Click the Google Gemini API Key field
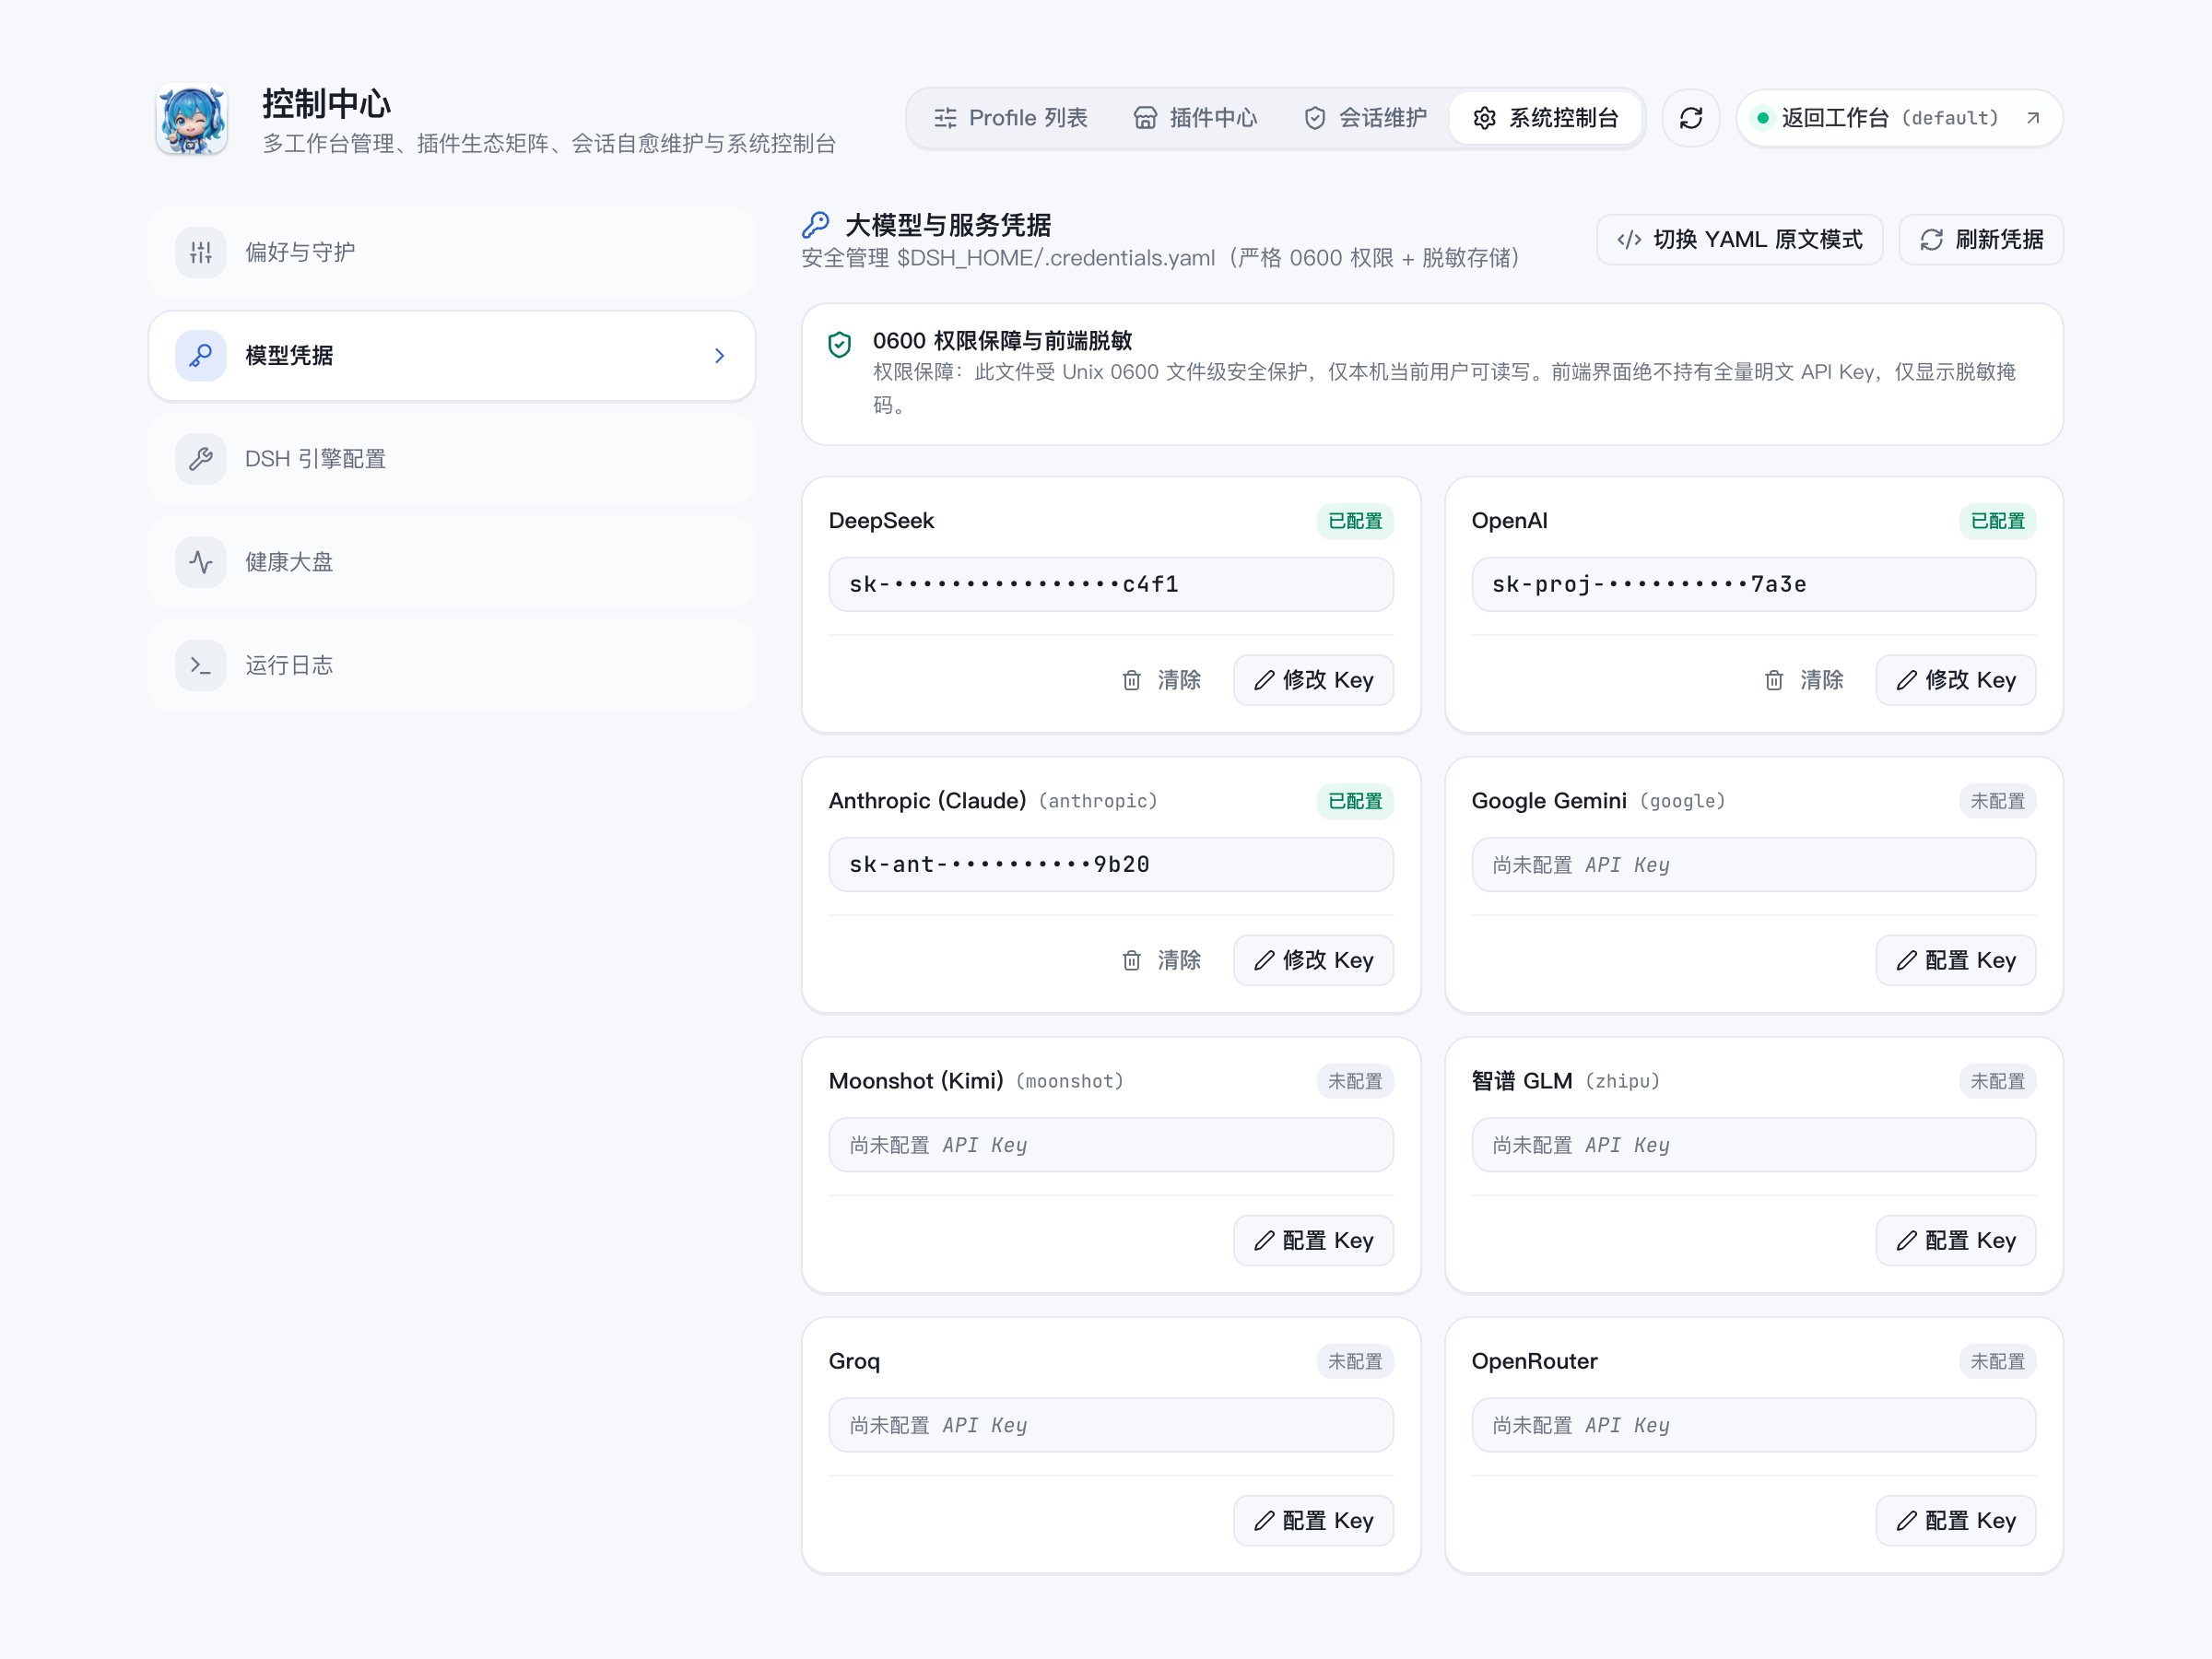Viewport: 2212px width, 1659px height. [x=1754, y=865]
